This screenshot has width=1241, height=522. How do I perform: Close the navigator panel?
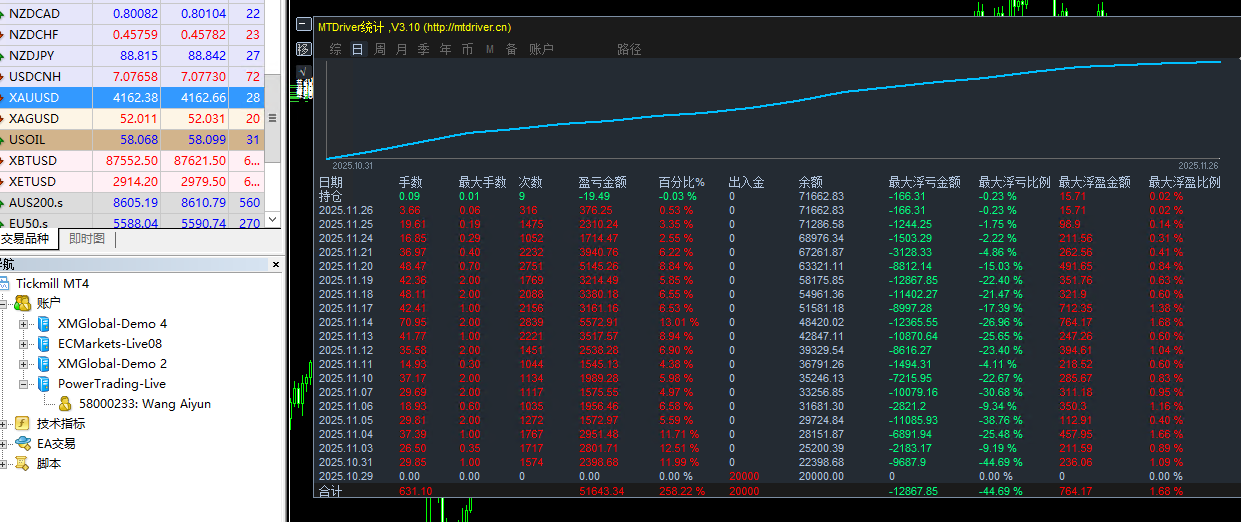[276, 265]
